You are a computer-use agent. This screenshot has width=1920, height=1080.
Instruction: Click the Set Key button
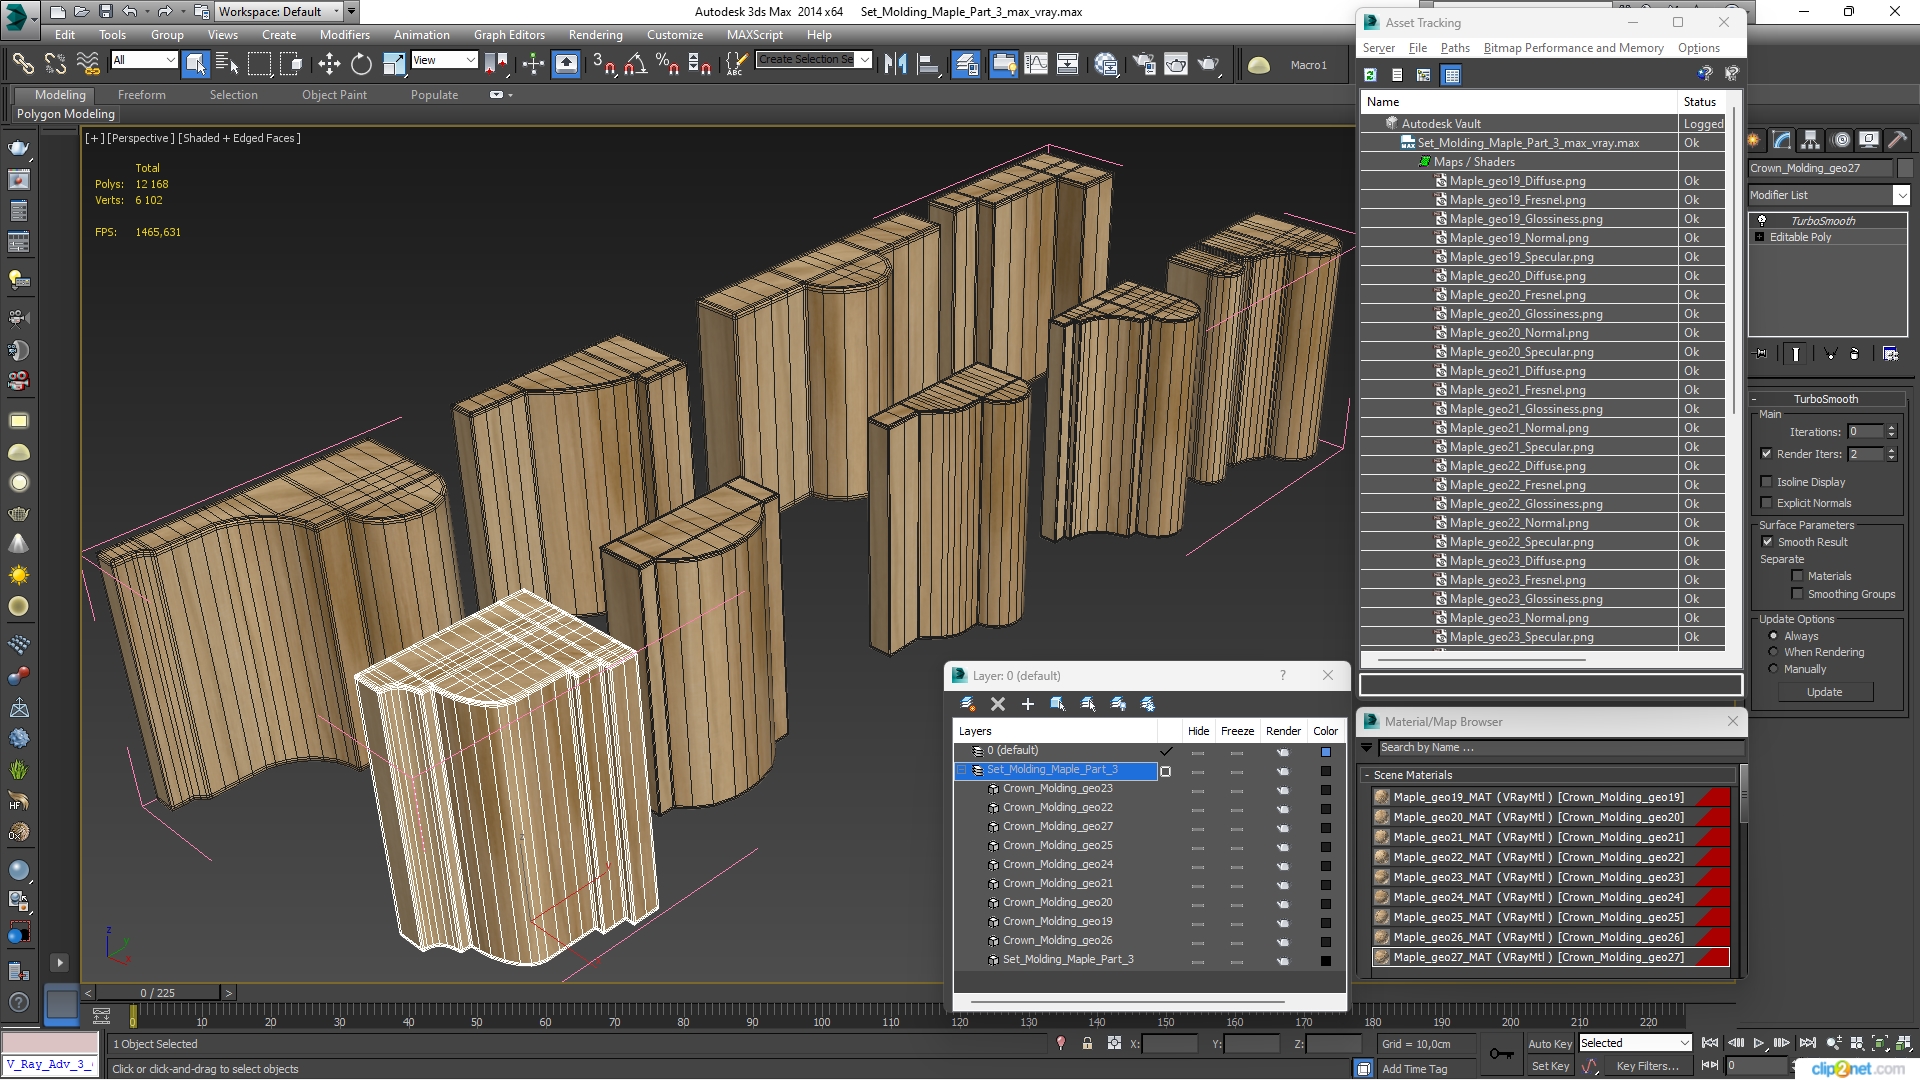1550,1066
